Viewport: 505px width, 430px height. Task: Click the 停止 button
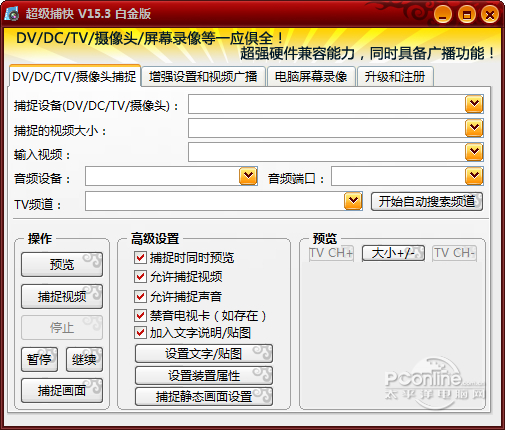pos(62,327)
